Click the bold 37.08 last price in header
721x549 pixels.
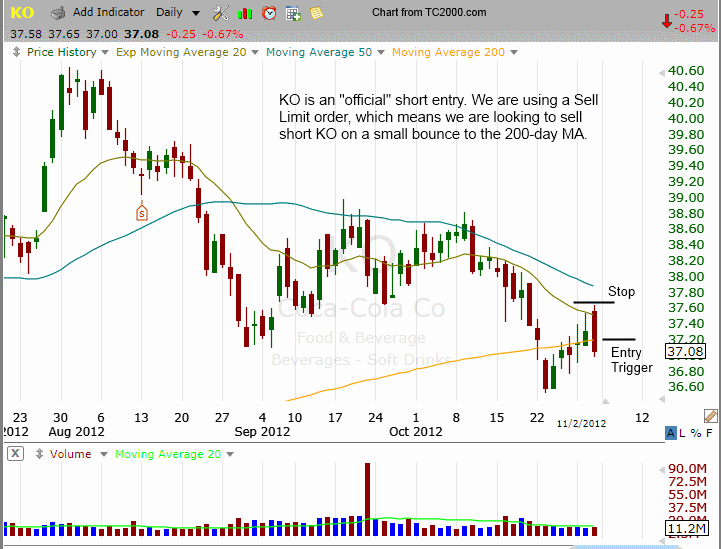pyautogui.click(x=142, y=34)
